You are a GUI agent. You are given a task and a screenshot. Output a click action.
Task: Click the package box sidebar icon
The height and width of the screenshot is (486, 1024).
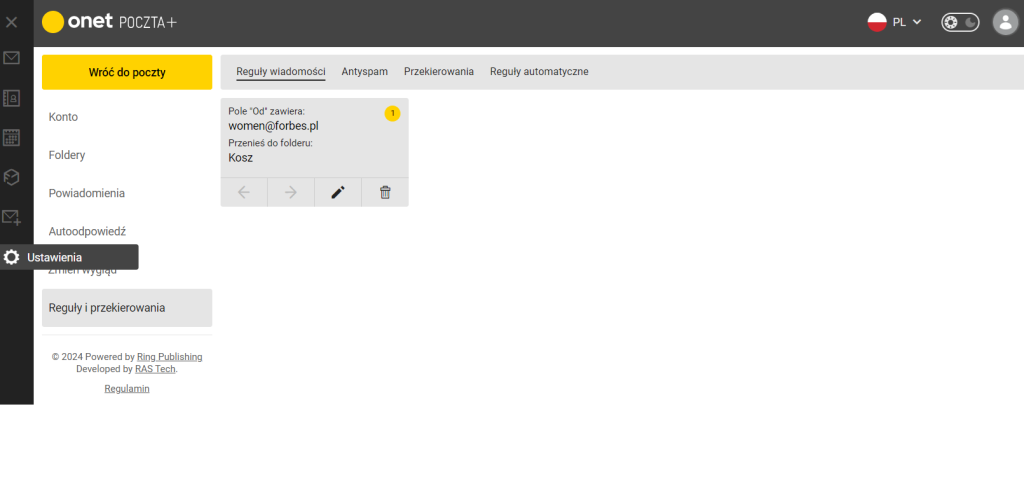coord(11,177)
